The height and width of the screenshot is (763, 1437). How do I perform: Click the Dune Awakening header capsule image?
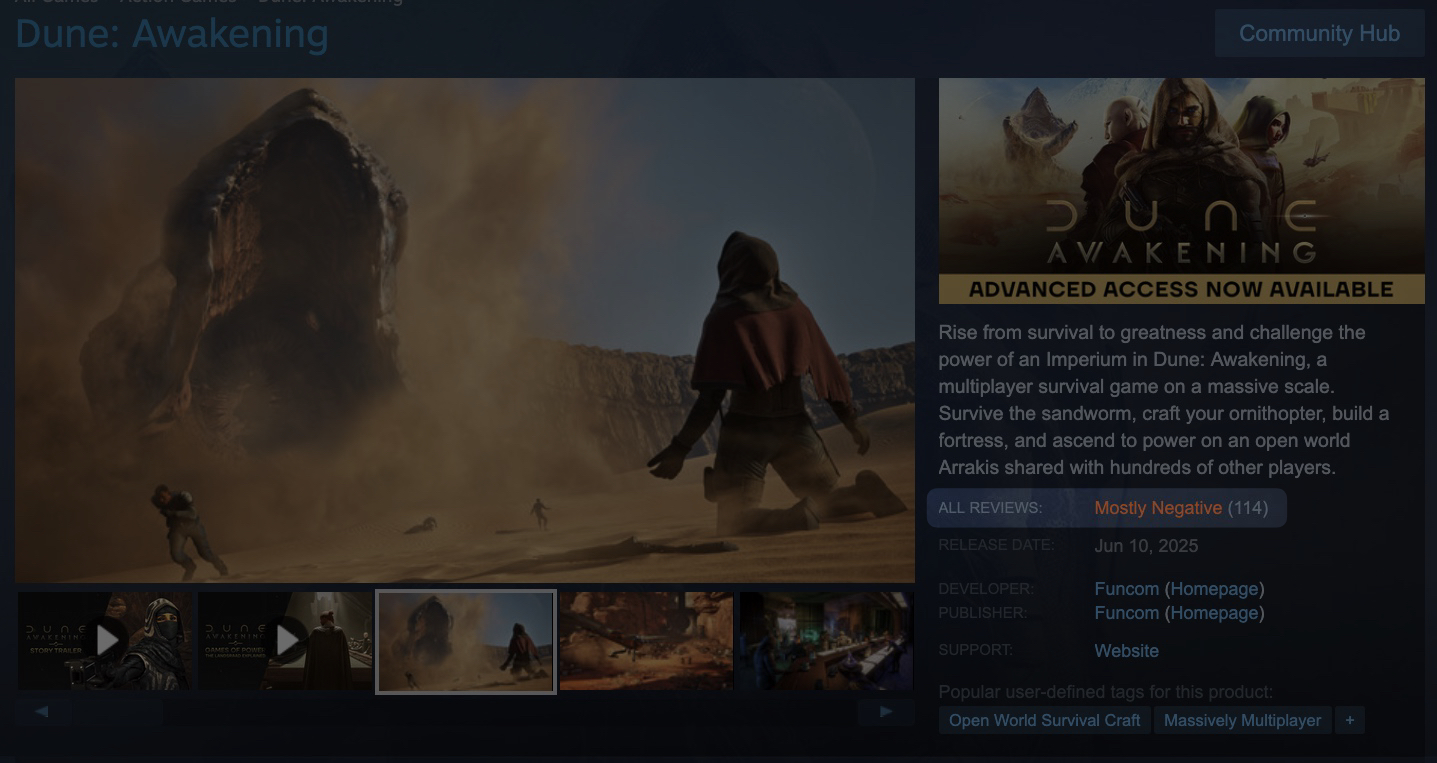(x=1182, y=191)
